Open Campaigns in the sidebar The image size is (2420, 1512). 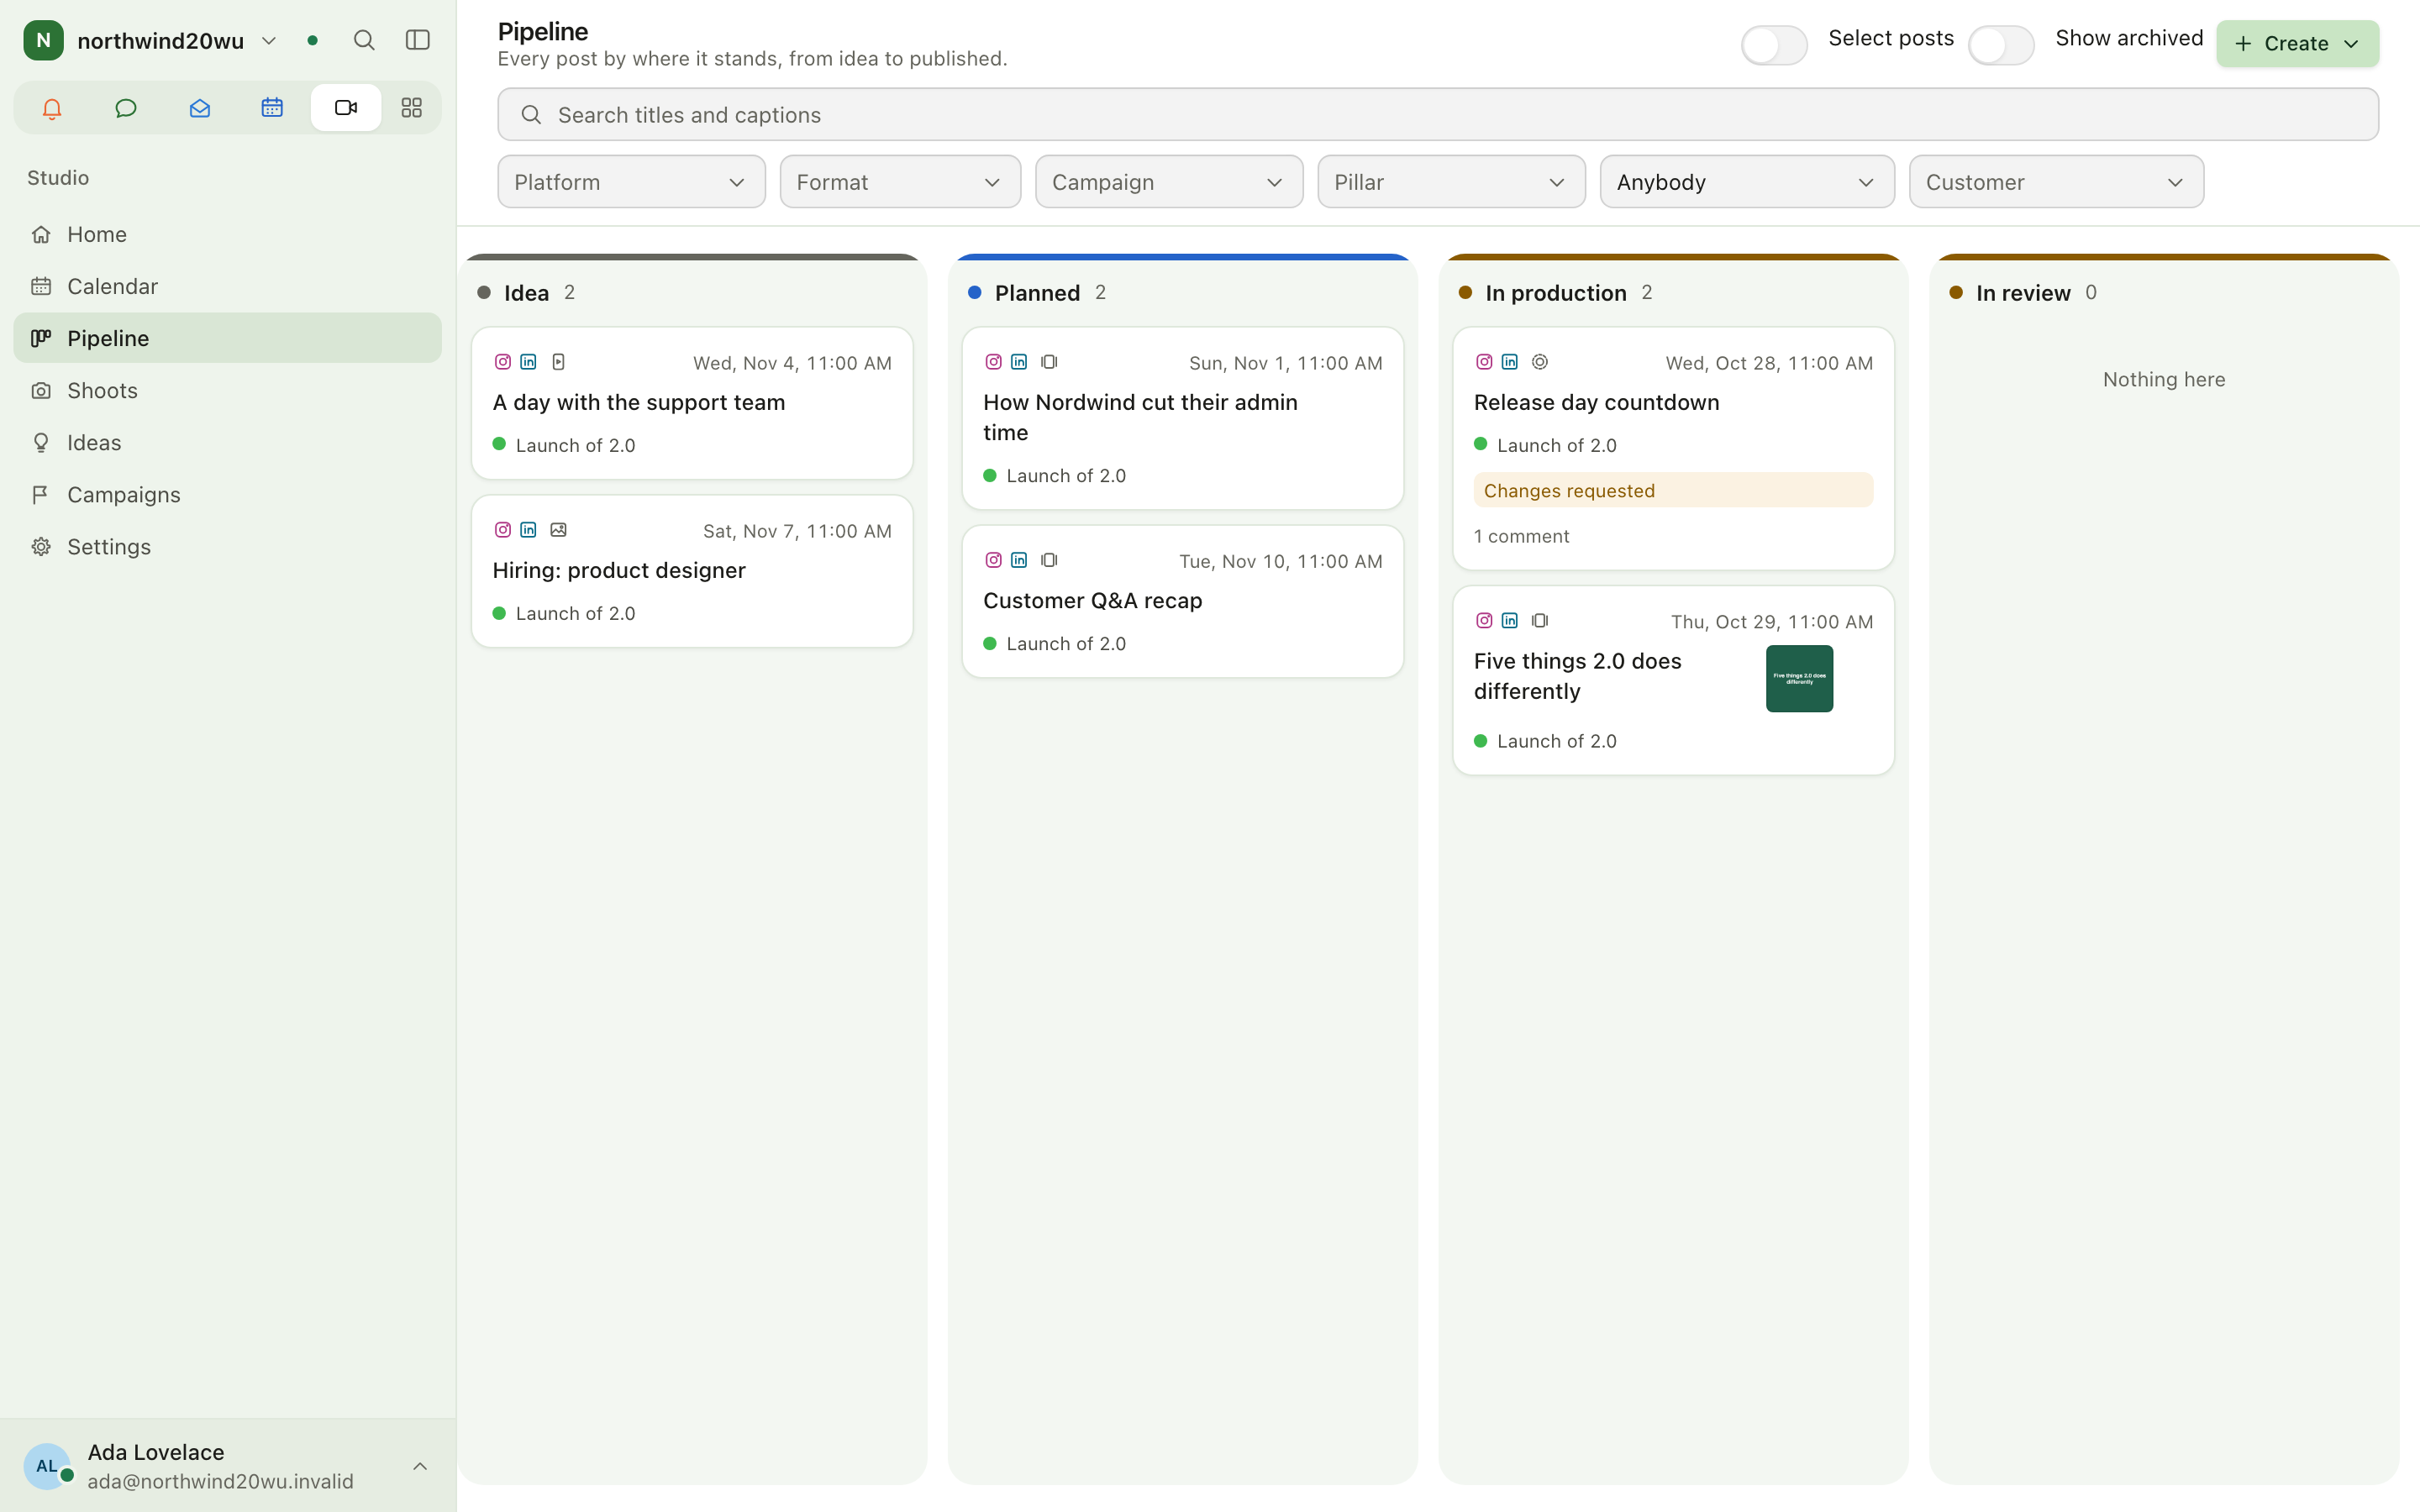point(228,494)
